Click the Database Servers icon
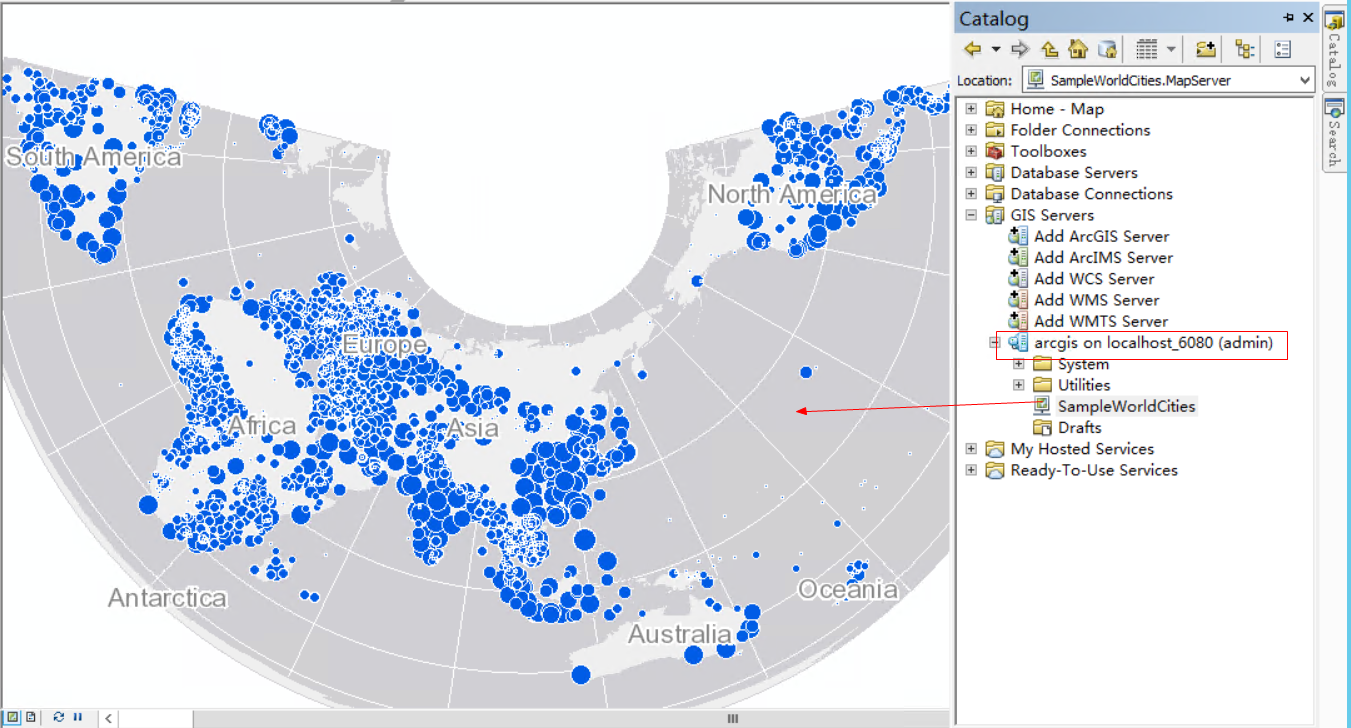The image size is (1351, 728). tap(994, 172)
